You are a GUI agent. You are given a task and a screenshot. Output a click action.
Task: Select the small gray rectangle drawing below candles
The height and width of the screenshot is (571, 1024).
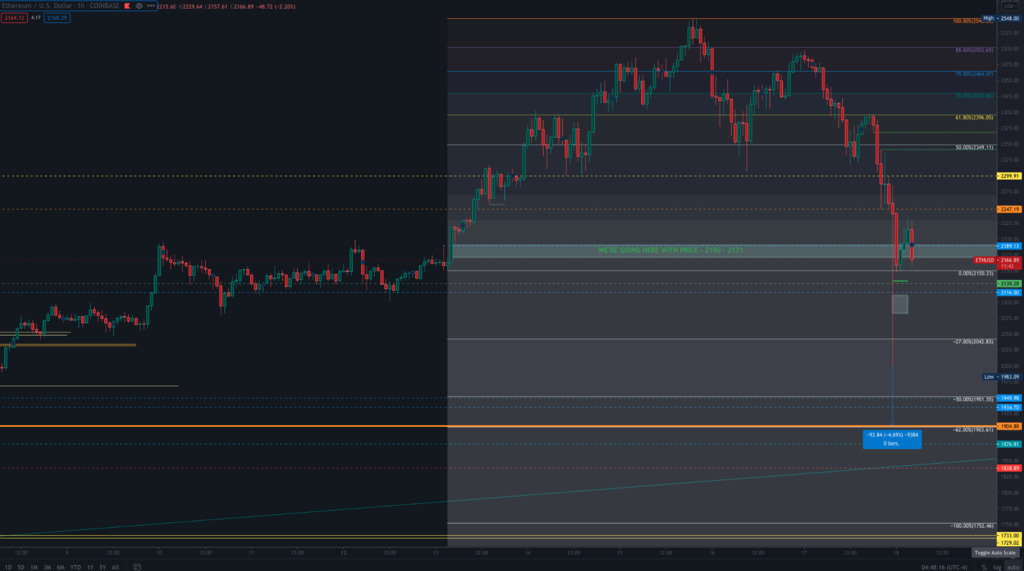[900, 304]
